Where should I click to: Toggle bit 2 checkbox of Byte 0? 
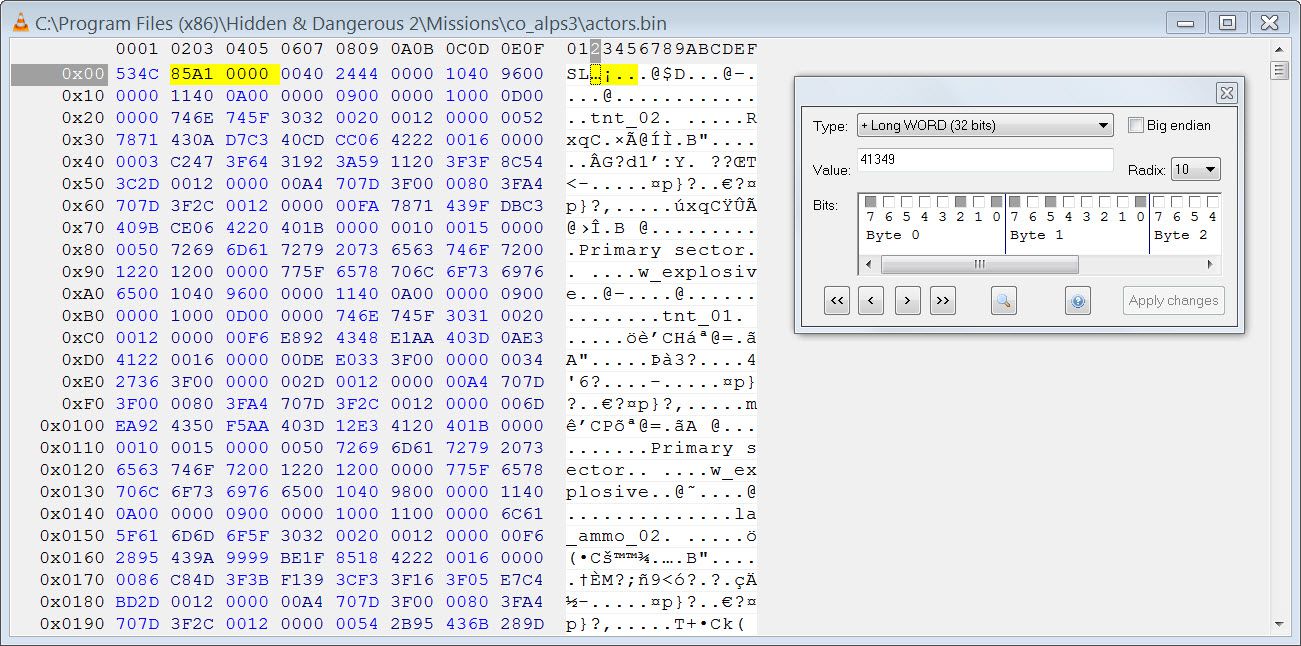pos(960,201)
